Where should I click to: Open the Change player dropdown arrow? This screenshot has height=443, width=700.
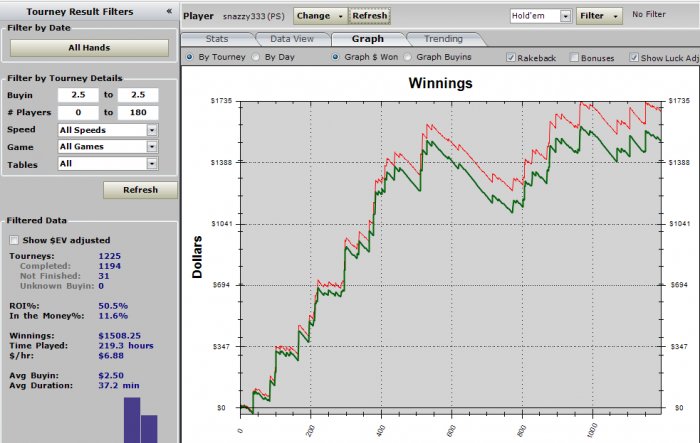[x=341, y=16]
